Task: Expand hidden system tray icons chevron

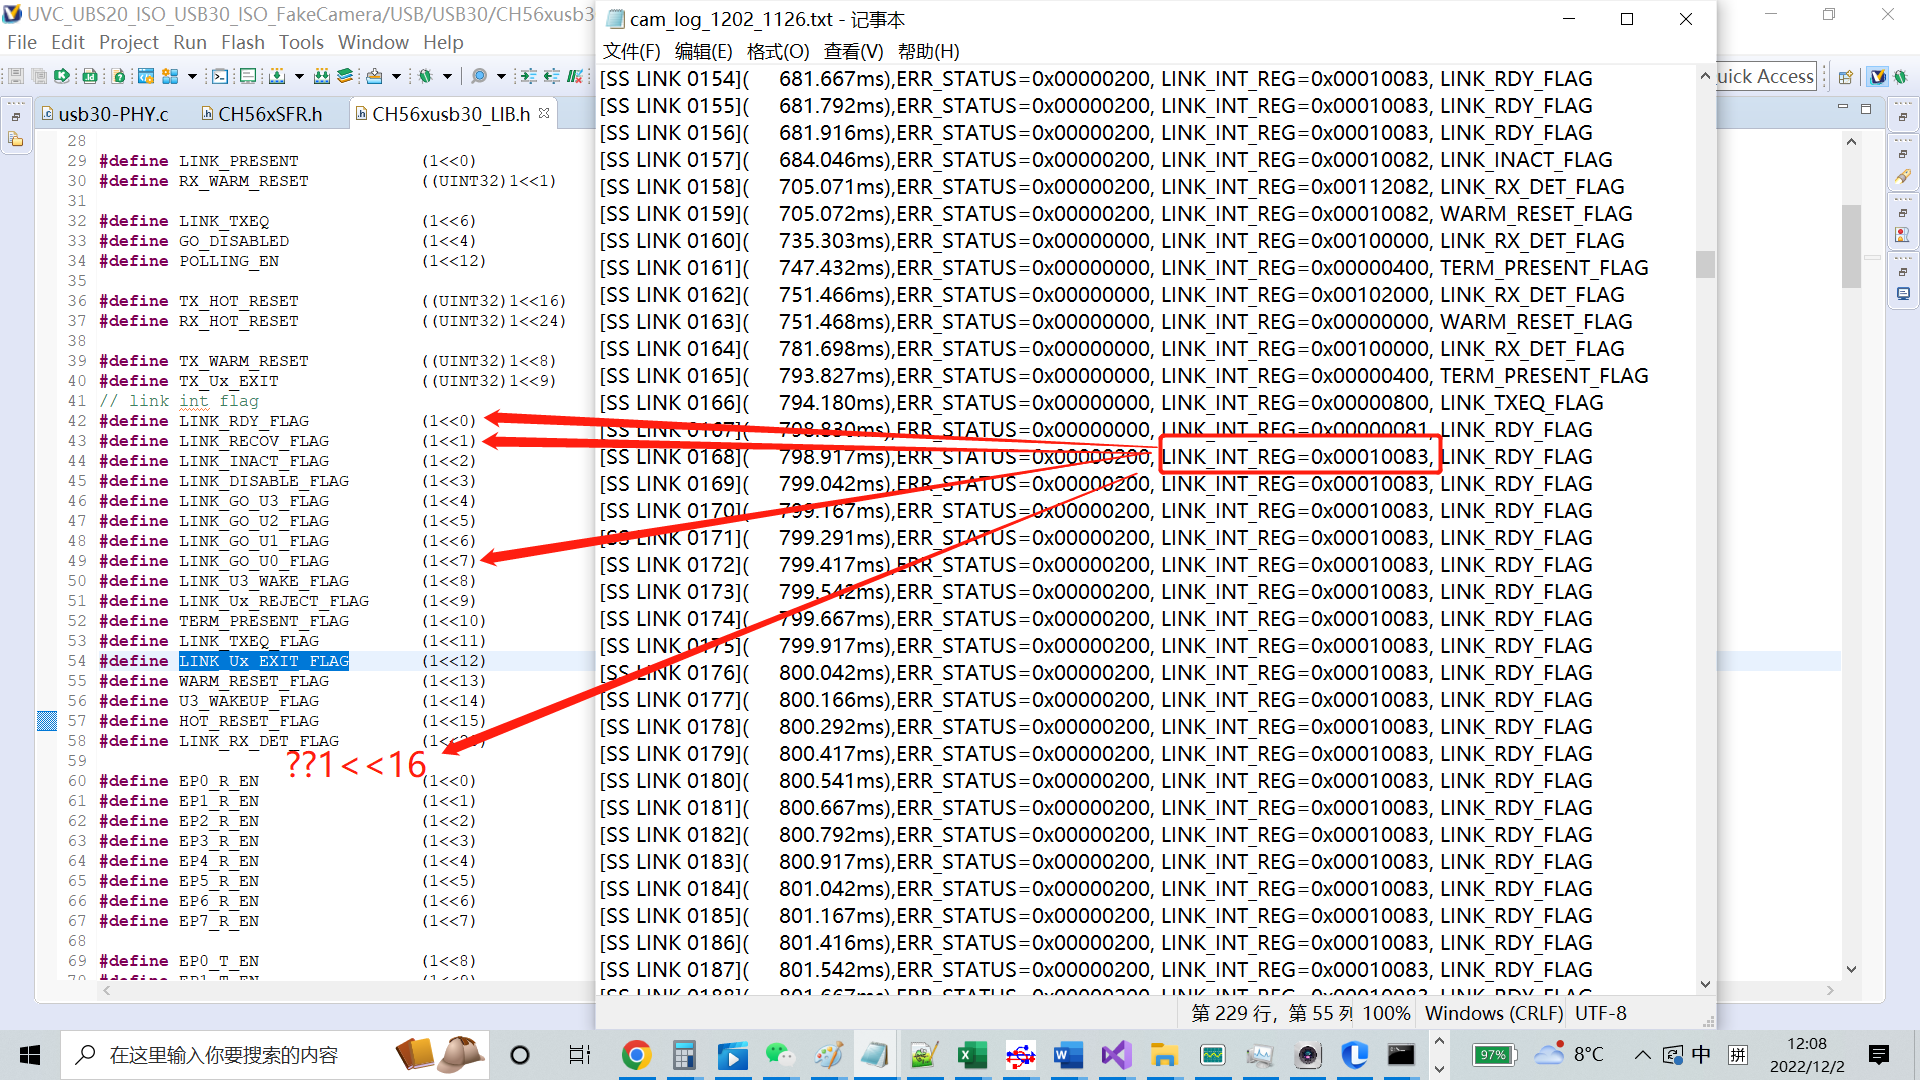Action: click(1642, 1055)
